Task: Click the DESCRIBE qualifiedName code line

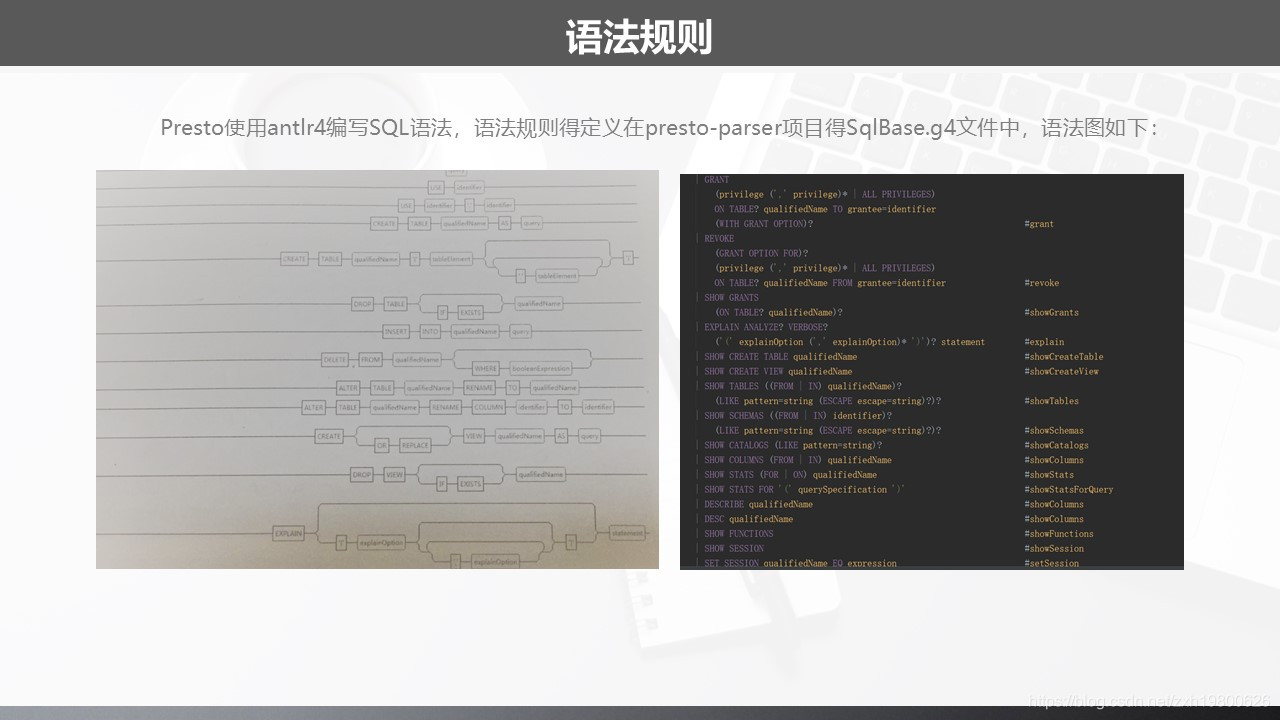Action: (x=758, y=505)
